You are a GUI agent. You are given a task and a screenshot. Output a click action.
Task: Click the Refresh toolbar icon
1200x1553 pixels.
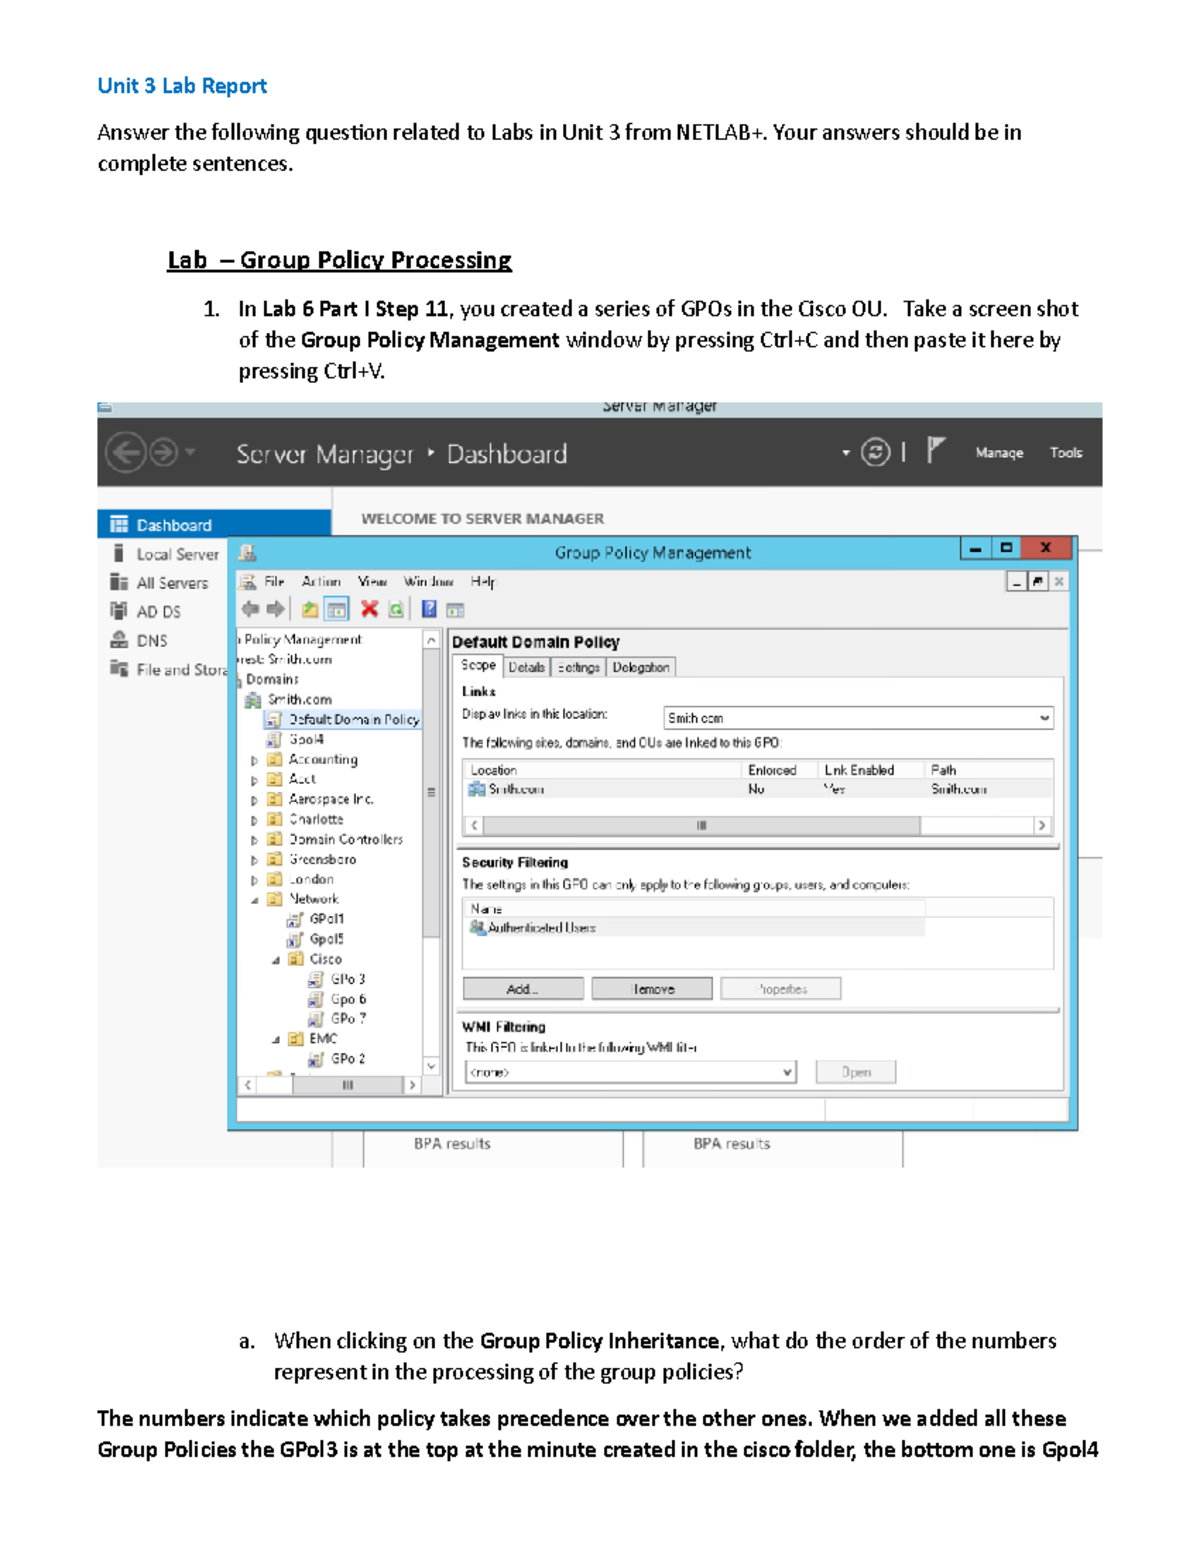(x=396, y=609)
